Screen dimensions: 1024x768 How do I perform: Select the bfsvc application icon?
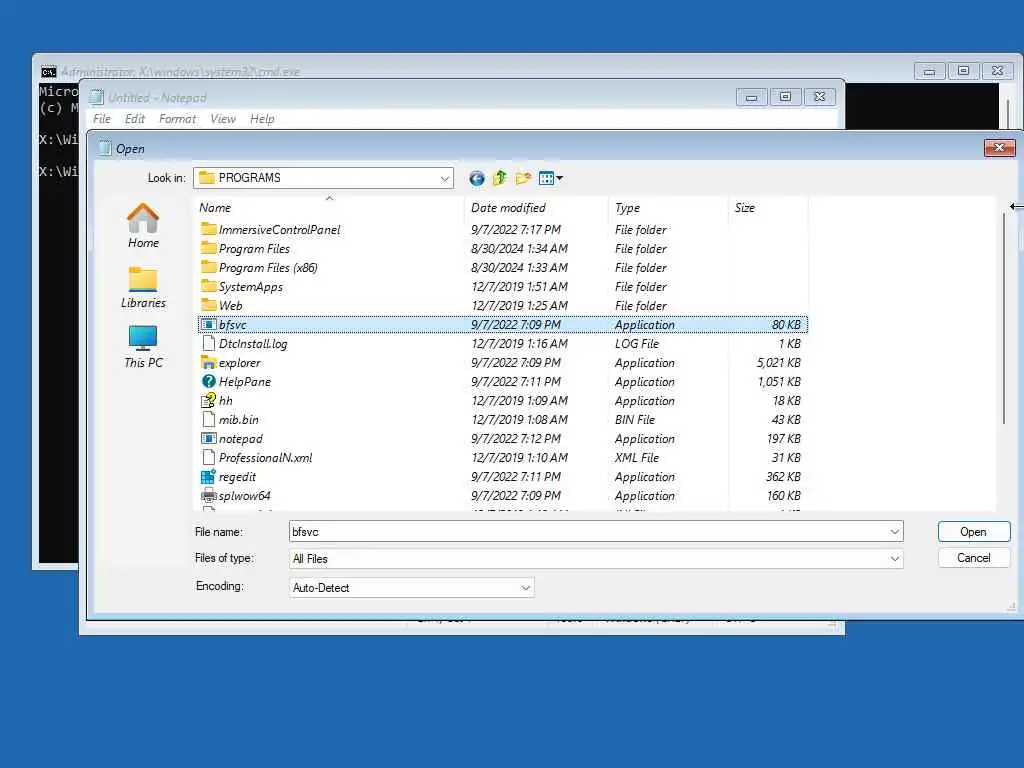pos(208,325)
